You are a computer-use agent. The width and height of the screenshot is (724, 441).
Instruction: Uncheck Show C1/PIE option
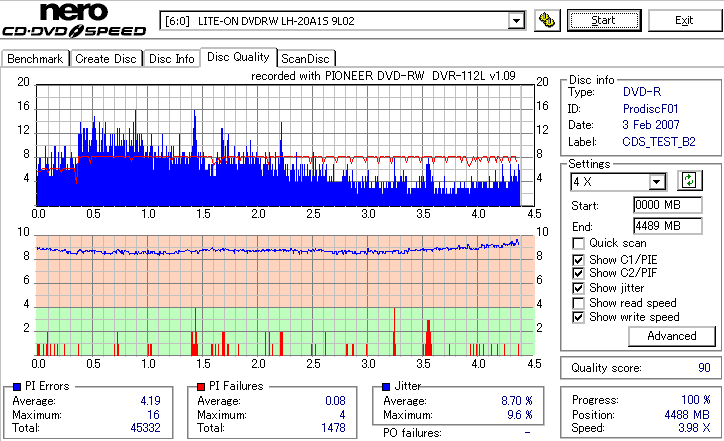pyautogui.click(x=578, y=260)
